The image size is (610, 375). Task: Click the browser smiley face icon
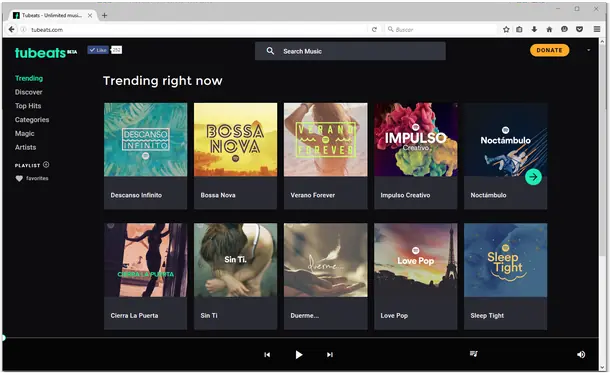pyautogui.click(x=564, y=30)
